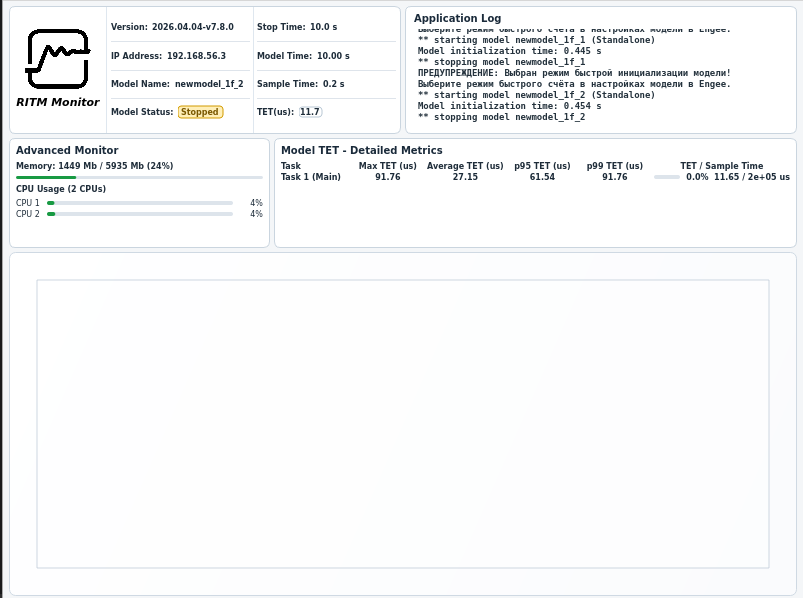Click the RITM Monitor title text
Screen dimensions: 803x598
pyautogui.click(x=58, y=102)
